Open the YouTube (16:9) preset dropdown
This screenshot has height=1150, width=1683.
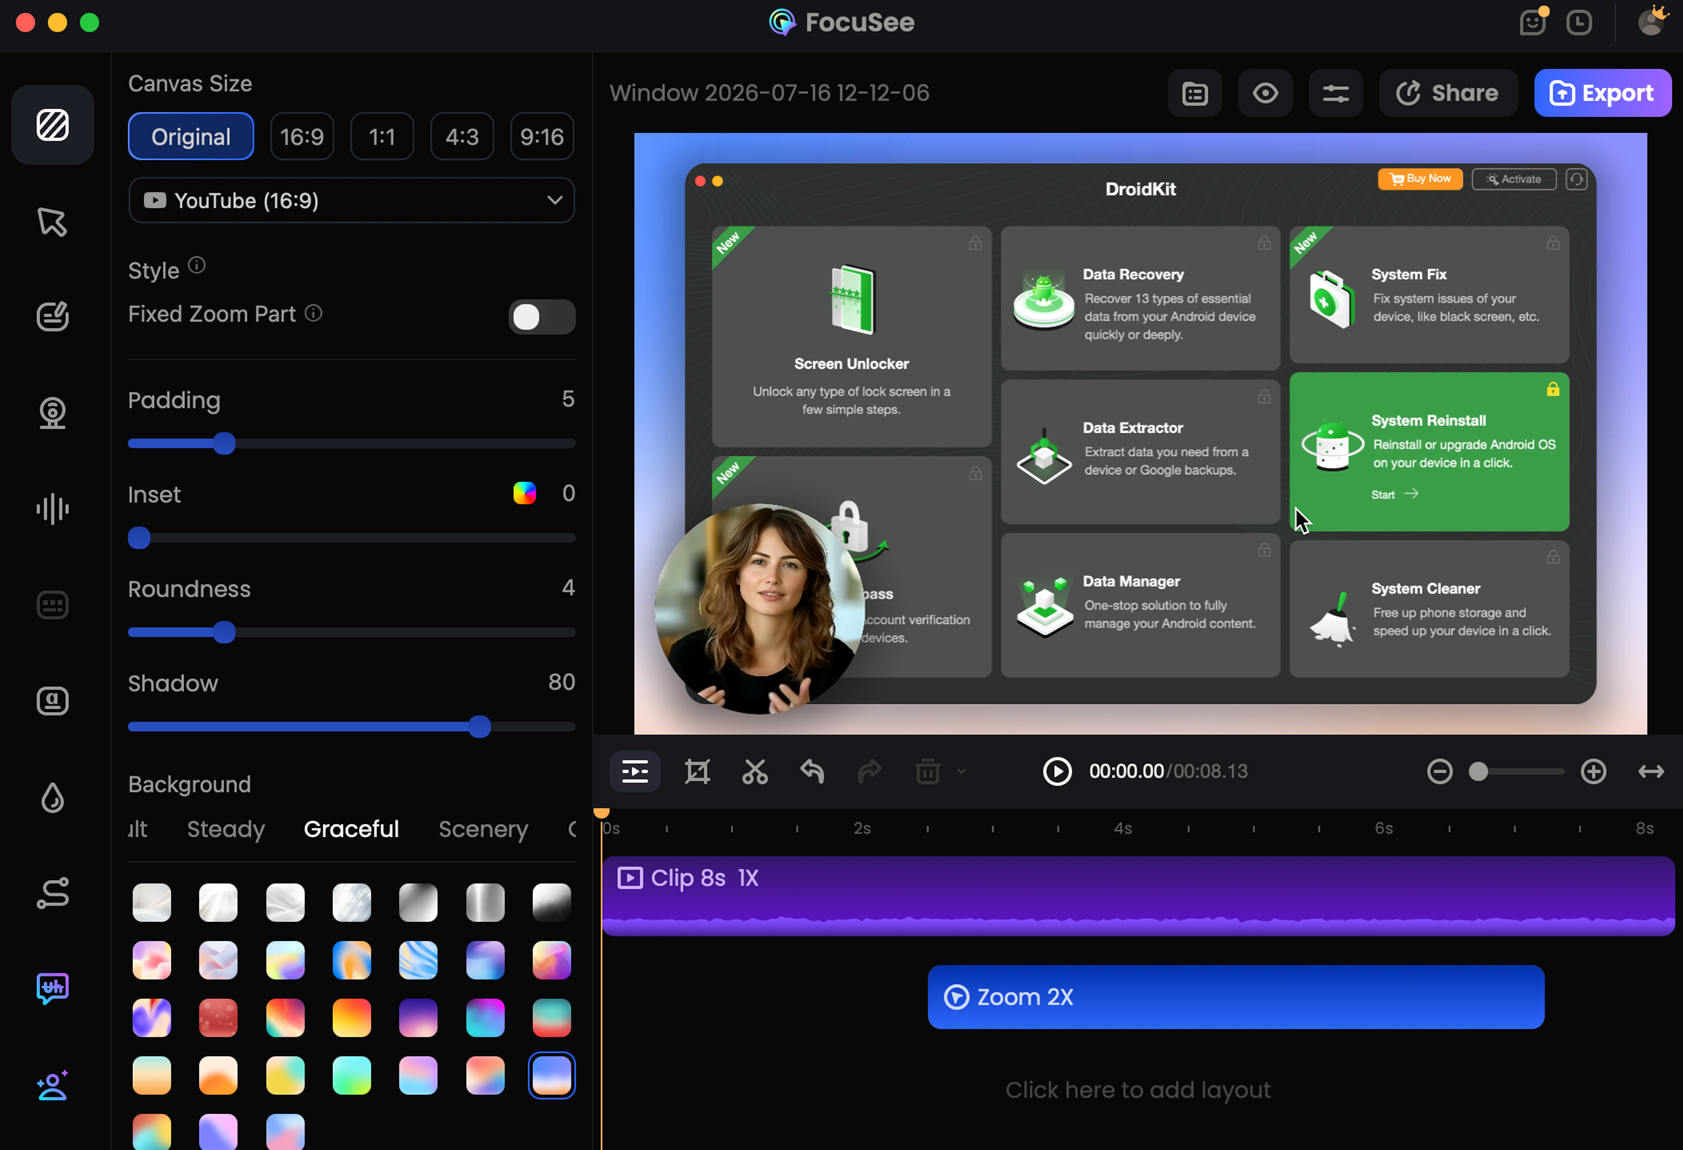[x=352, y=200]
